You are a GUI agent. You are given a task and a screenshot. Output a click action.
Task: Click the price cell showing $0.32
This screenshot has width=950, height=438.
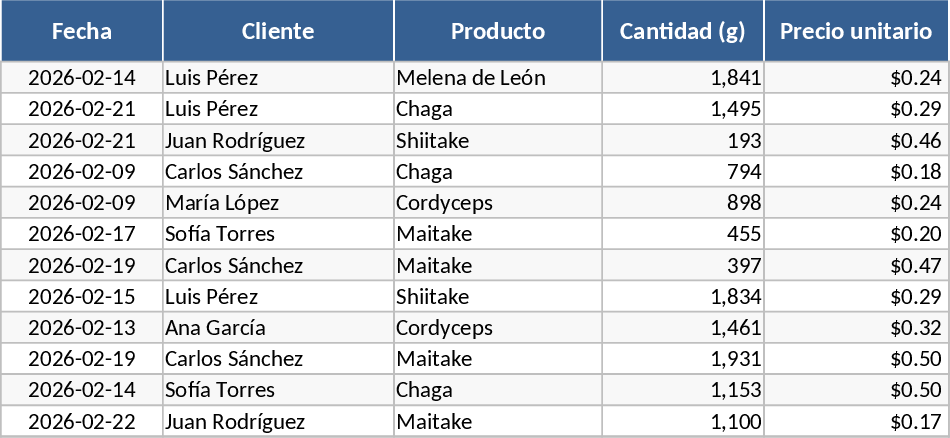click(x=856, y=328)
